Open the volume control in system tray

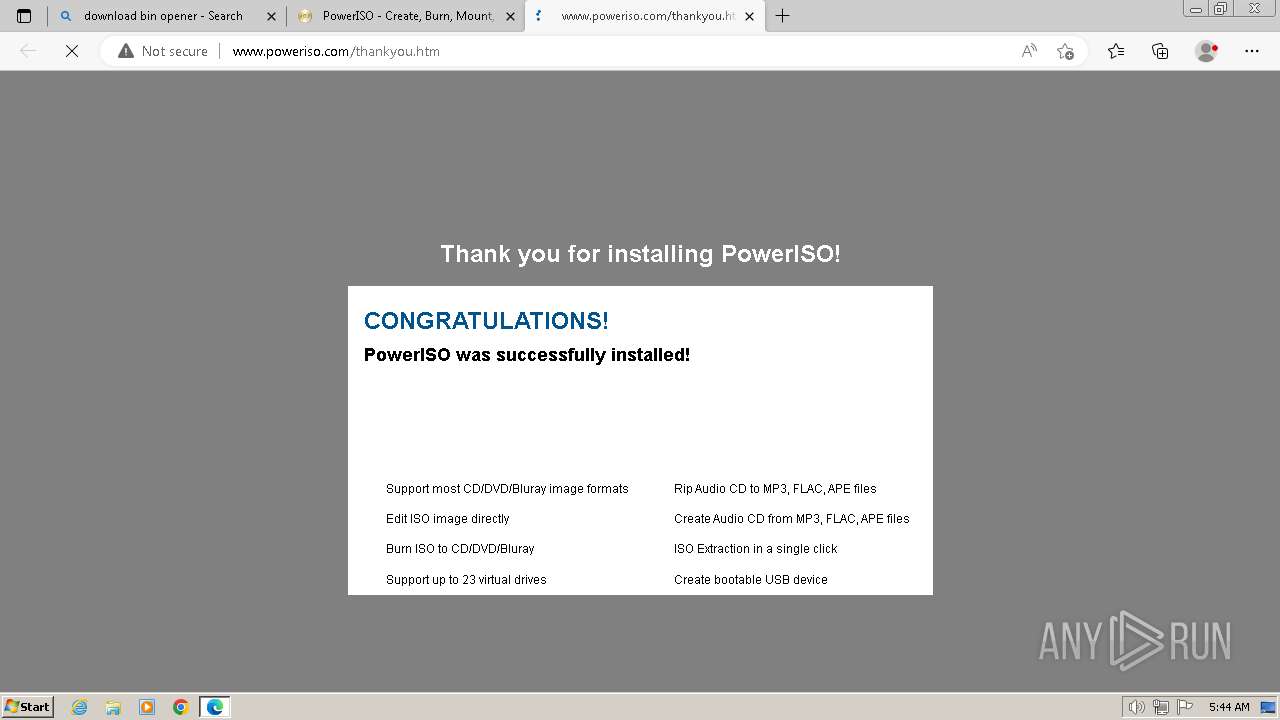click(1137, 707)
